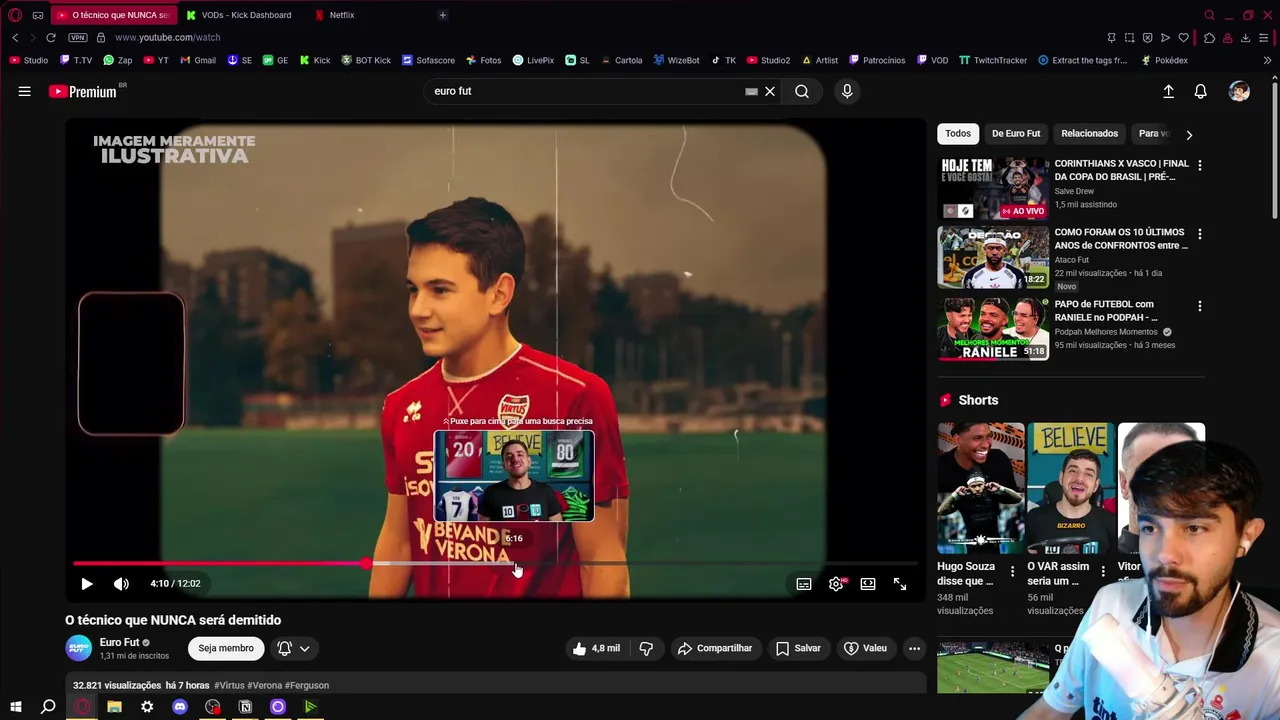Viewport: 1280px width, 720px height.
Task: Open browser extensions cube icon
Action: point(1210,38)
